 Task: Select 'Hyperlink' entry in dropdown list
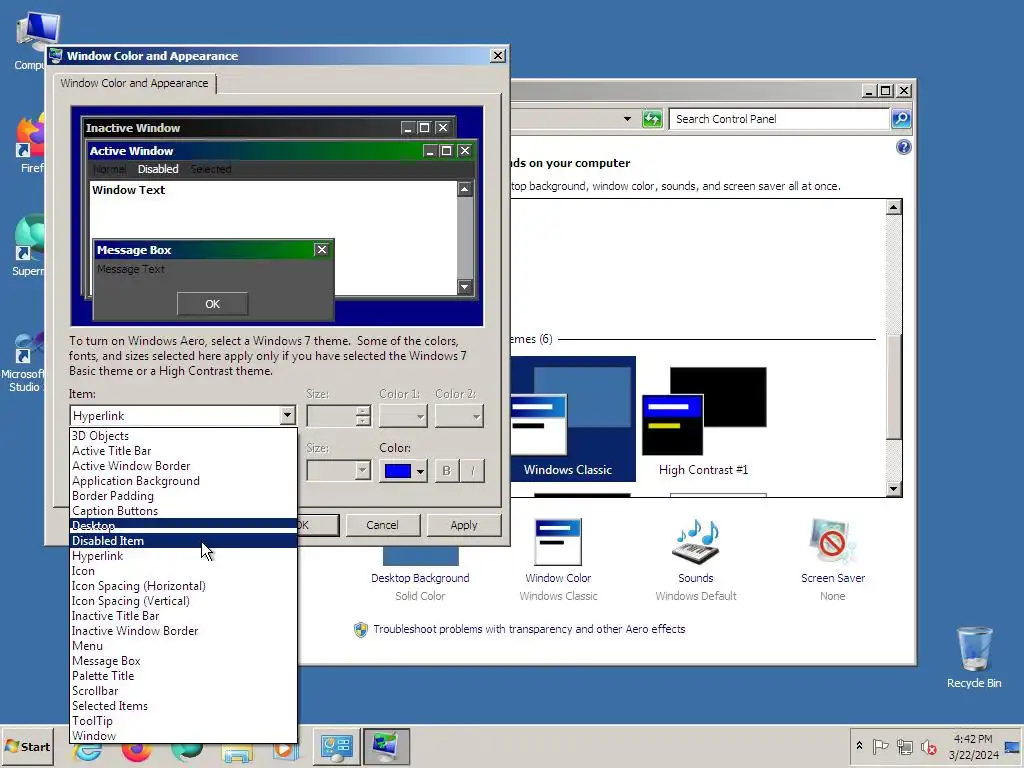(184, 556)
